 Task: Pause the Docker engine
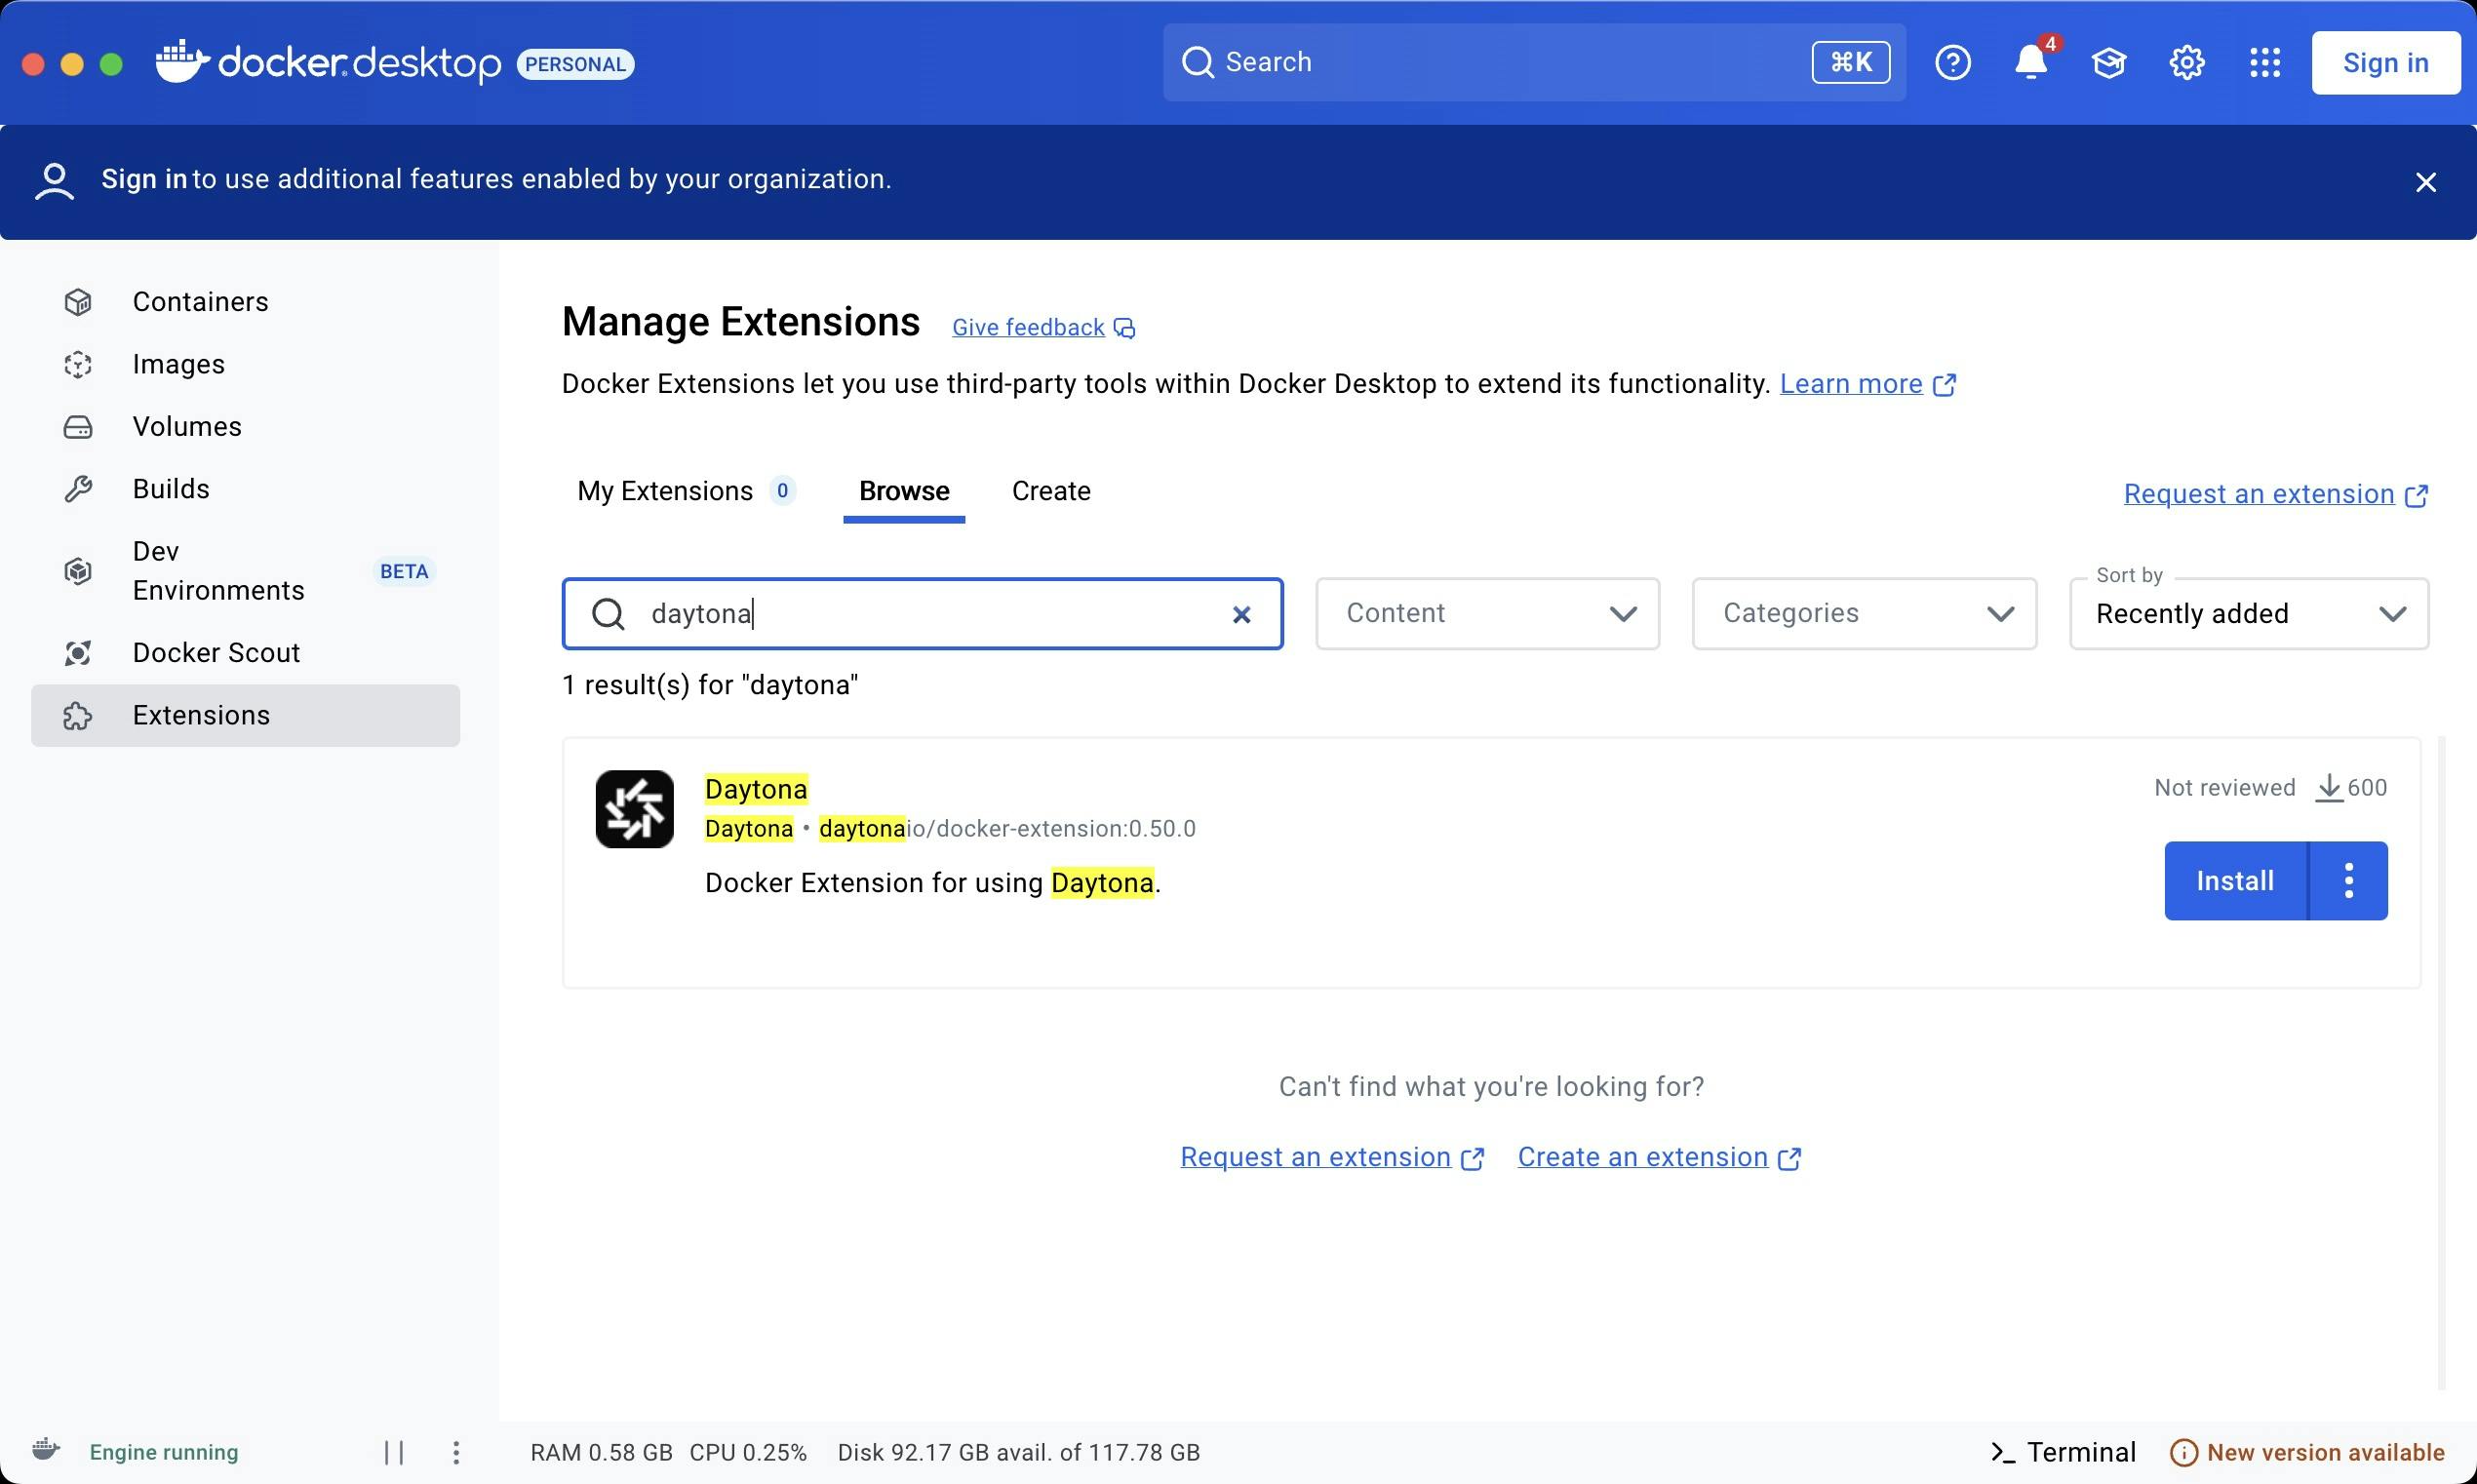click(x=394, y=1452)
